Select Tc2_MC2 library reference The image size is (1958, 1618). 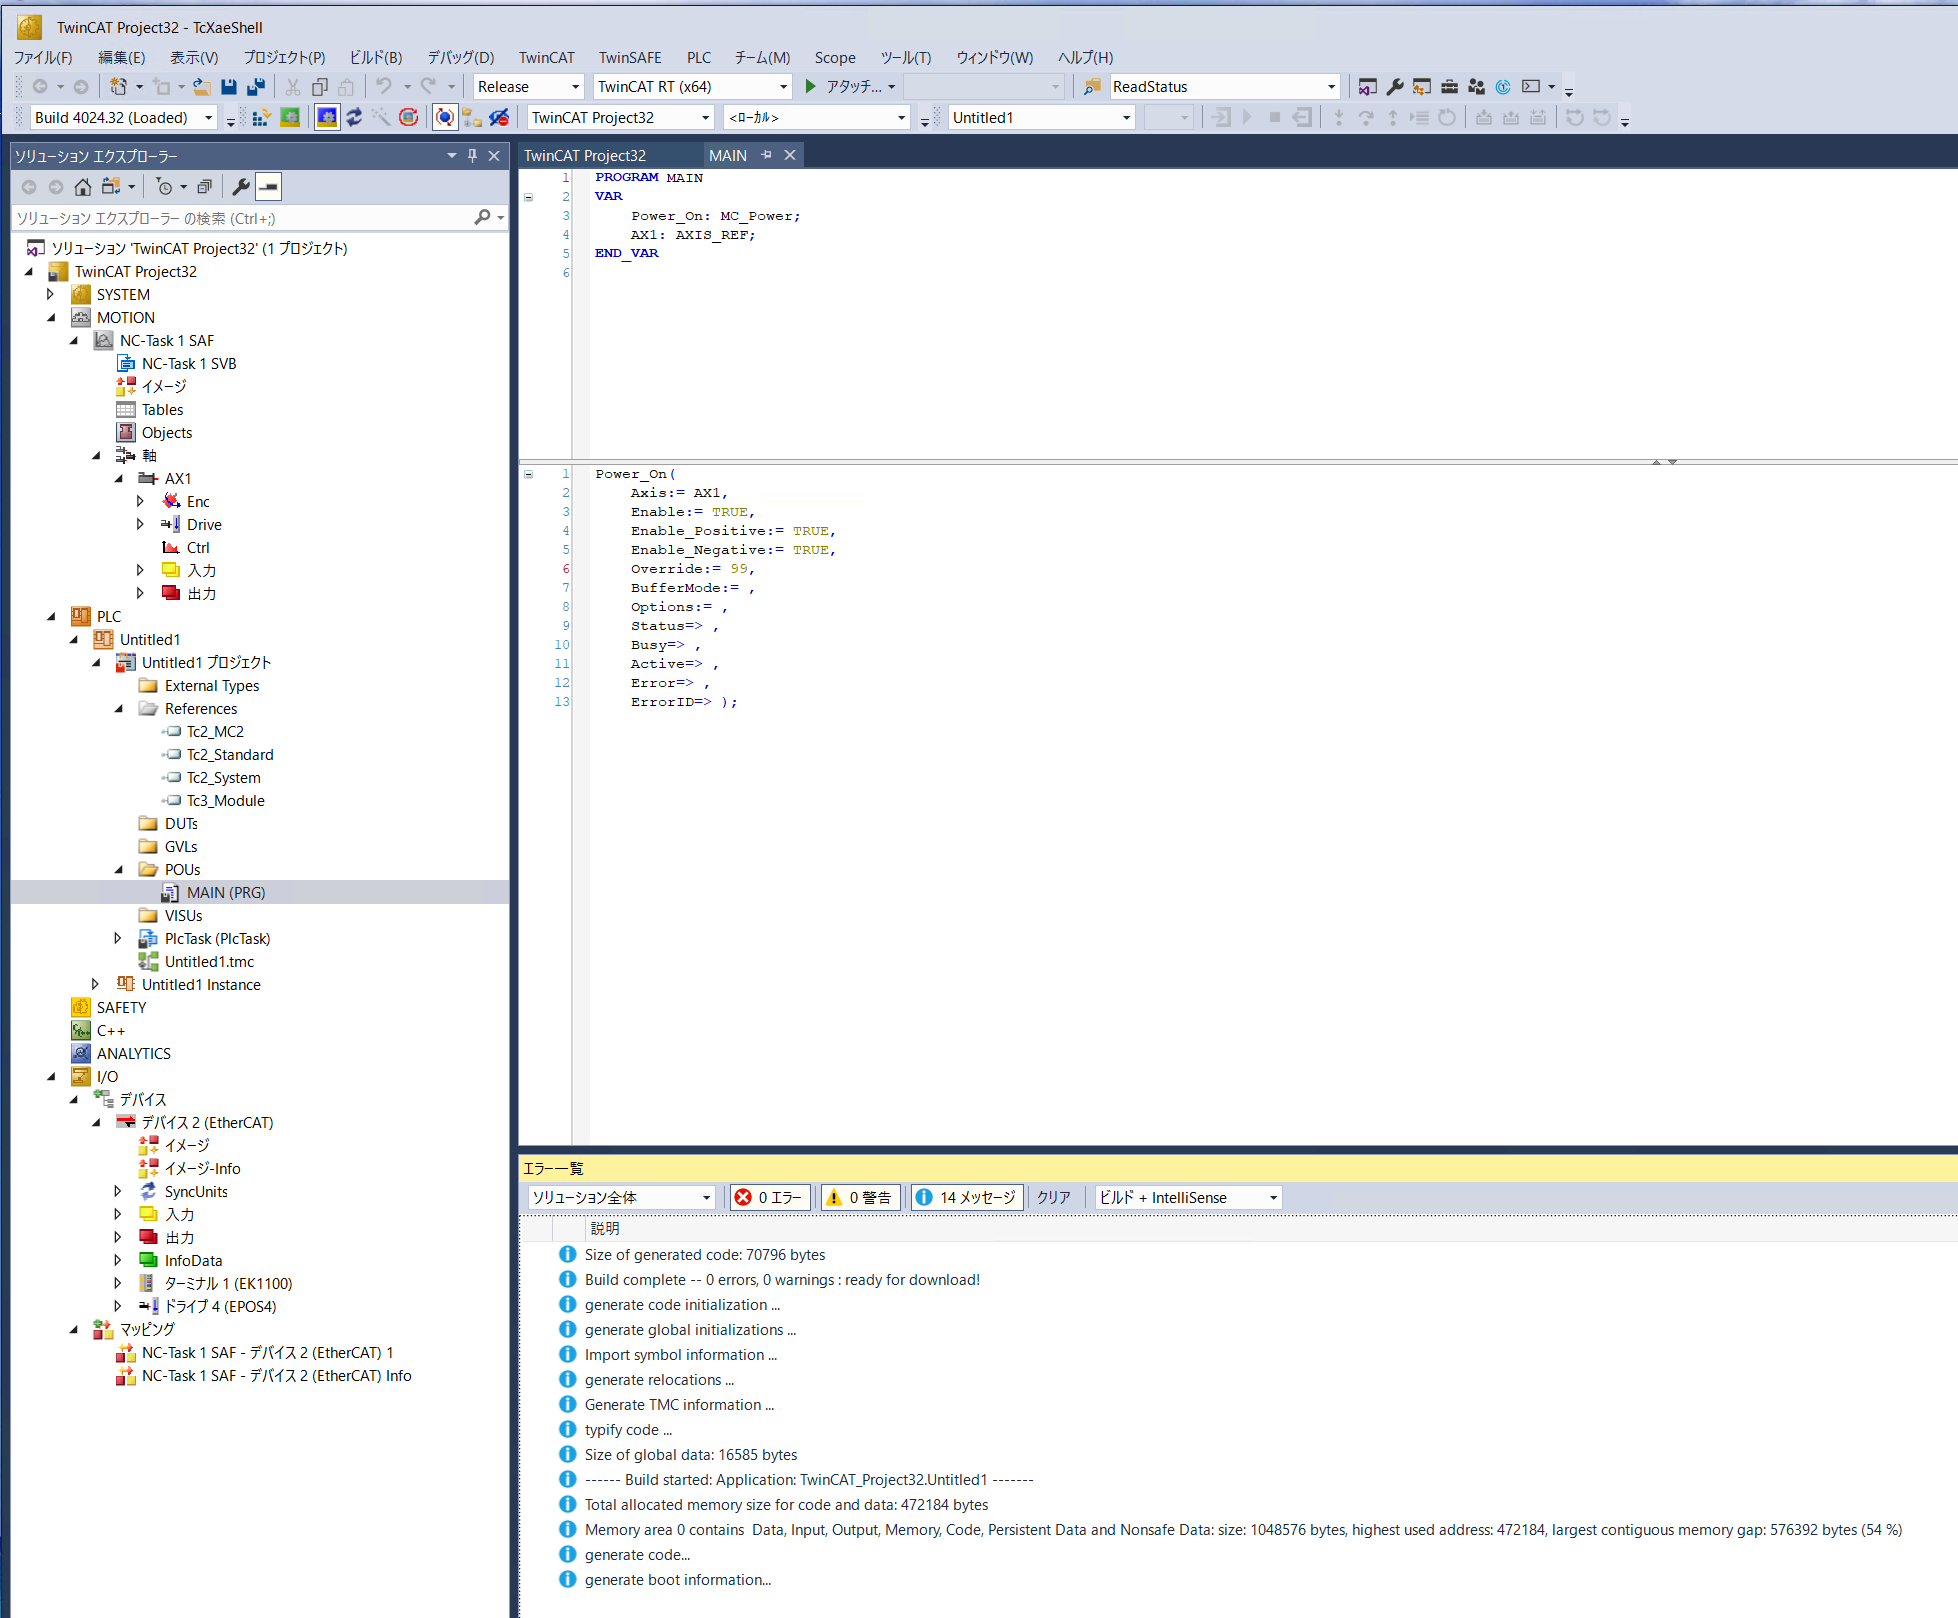[x=215, y=732]
